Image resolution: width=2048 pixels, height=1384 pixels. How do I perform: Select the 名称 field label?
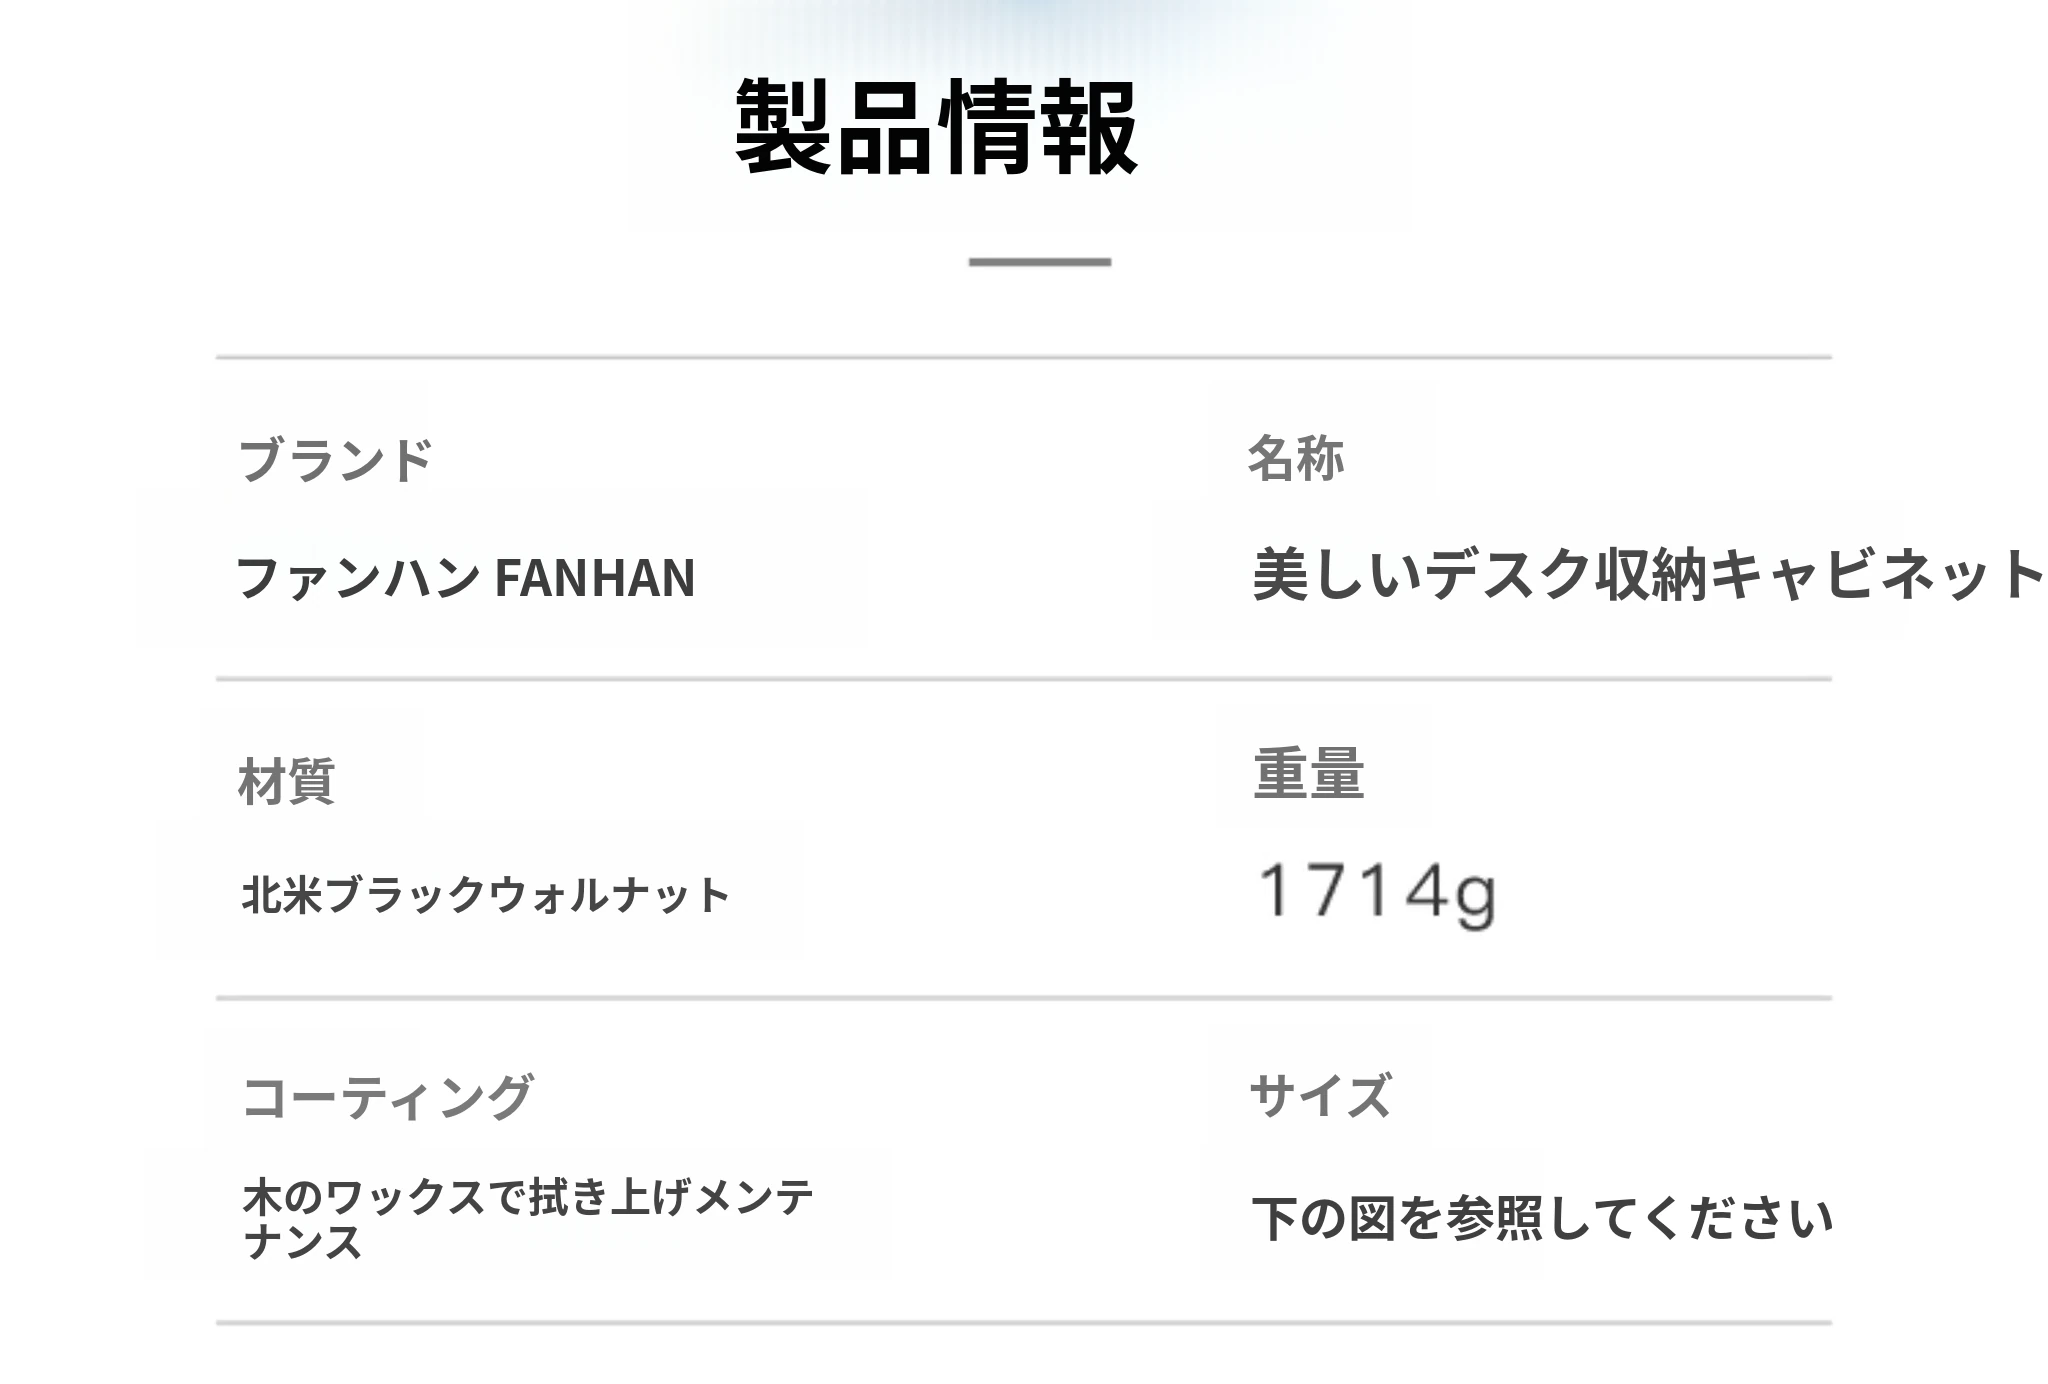1295,459
